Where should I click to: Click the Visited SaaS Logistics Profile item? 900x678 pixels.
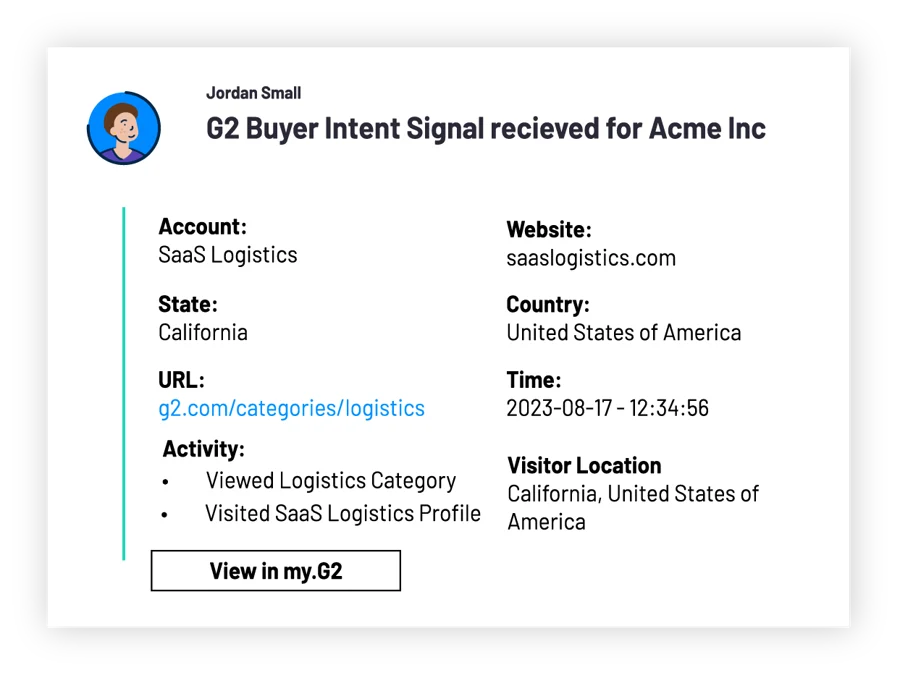[343, 513]
